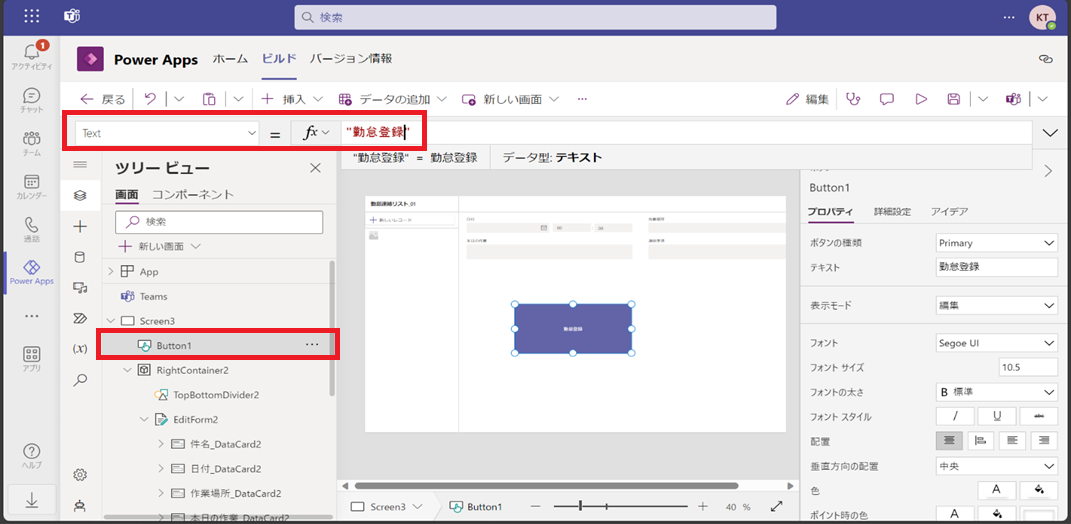Click the zoom slider on canvas footer

coord(618,506)
